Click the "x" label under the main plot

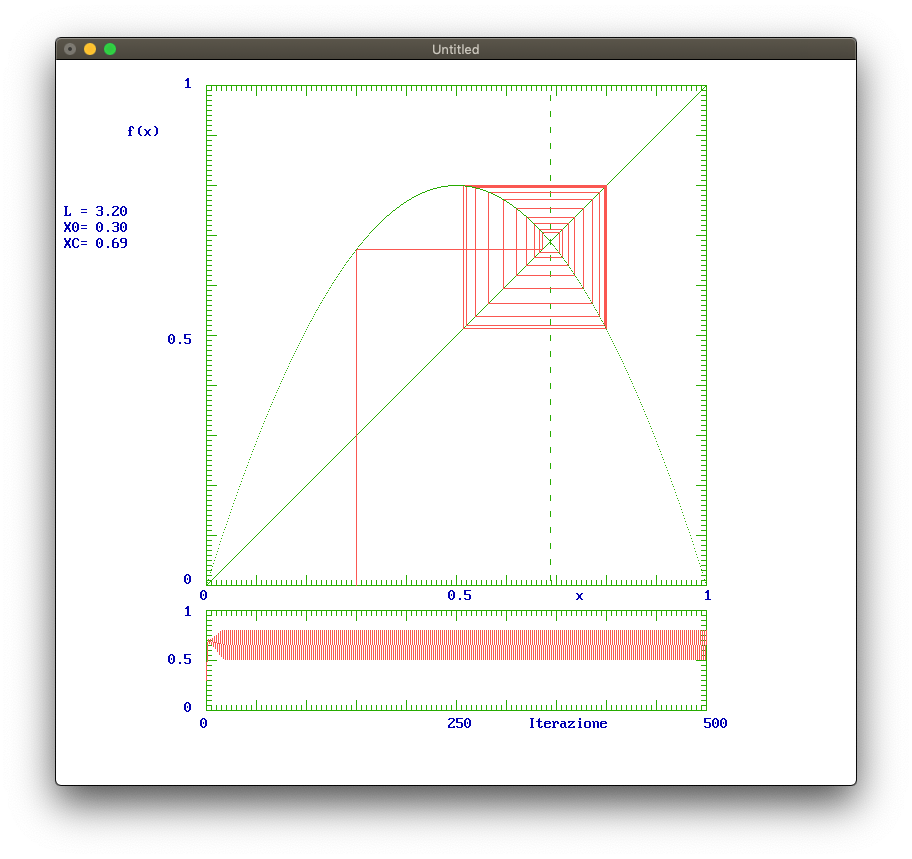click(x=579, y=595)
